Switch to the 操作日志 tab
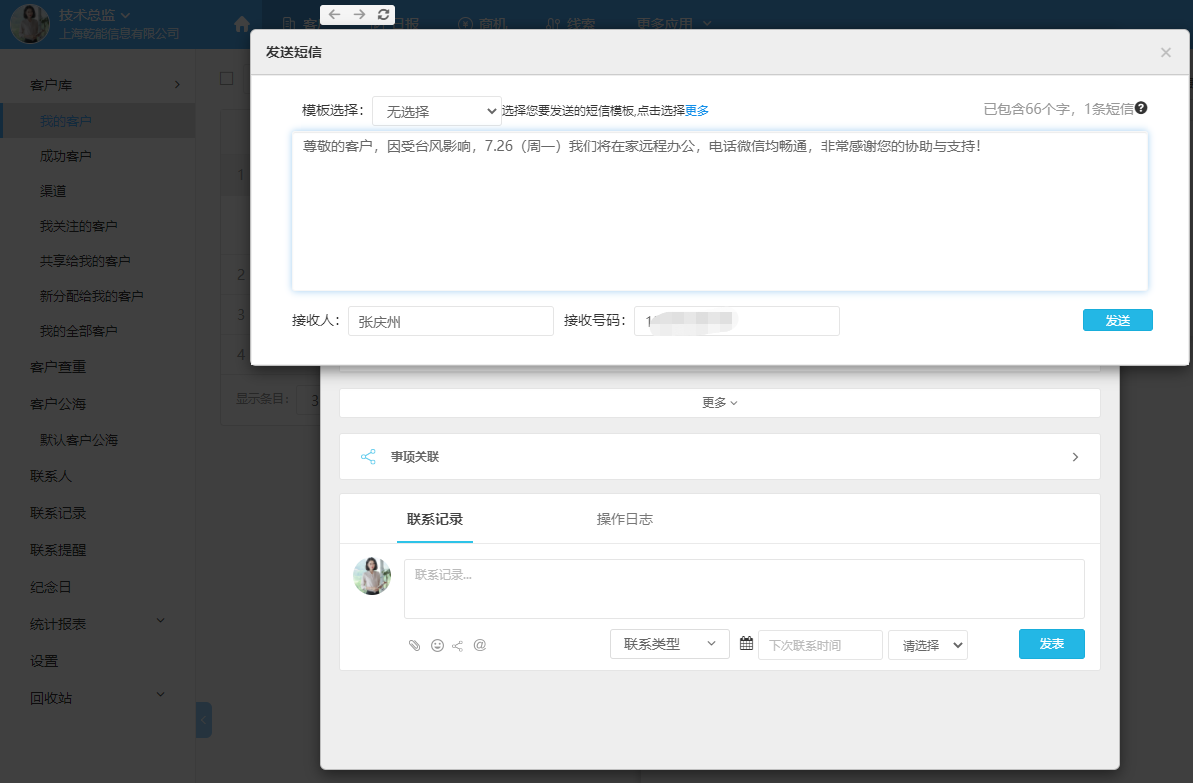Image resolution: width=1193 pixels, height=783 pixels. point(625,519)
